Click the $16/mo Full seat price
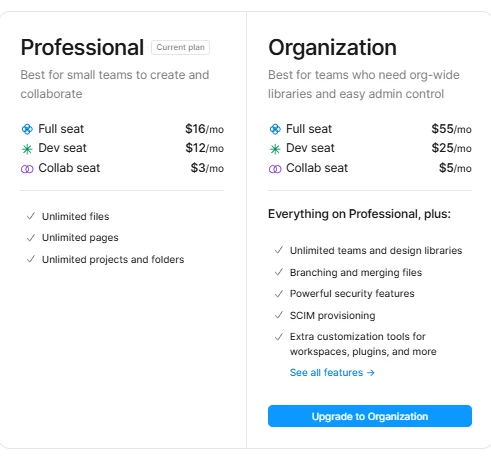This screenshot has height=456, width=491. [x=204, y=129]
